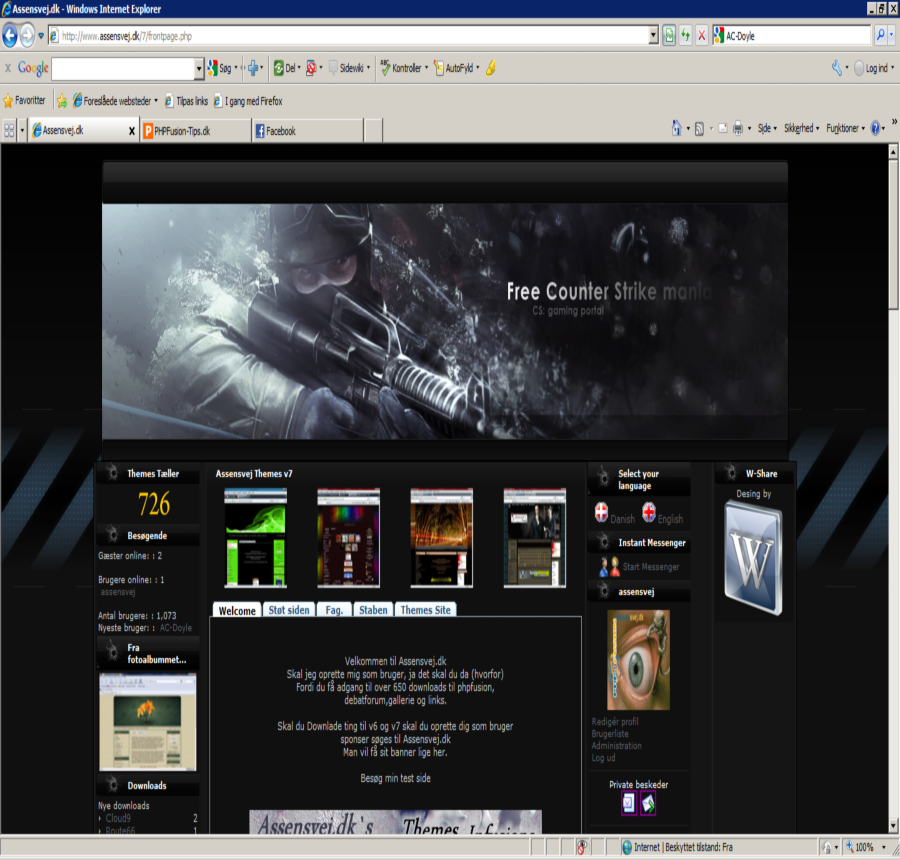The height and width of the screenshot is (860, 900).
Task: Click the blue plus icon on the Google toolbar
Action: coord(253,68)
